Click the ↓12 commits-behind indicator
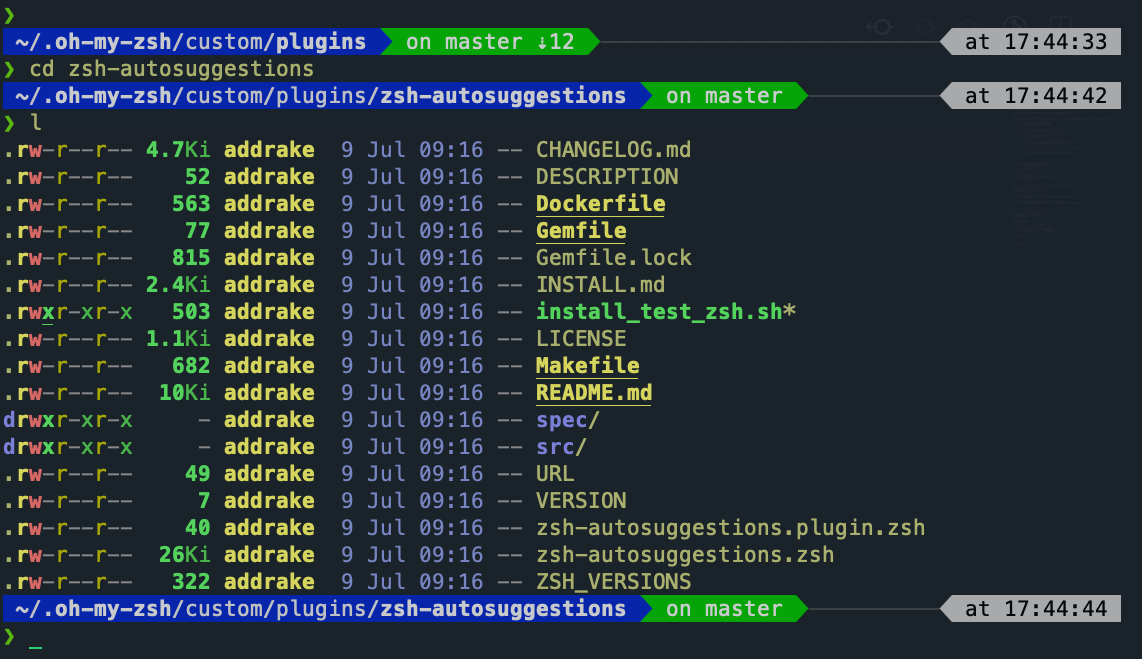The height and width of the screenshot is (659, 1142). click(555, 41)
